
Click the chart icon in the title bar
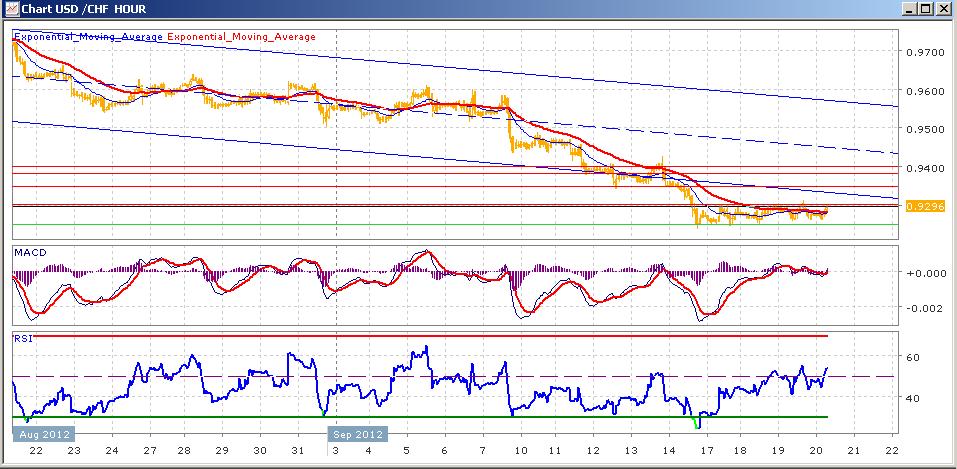pos(10,9)
